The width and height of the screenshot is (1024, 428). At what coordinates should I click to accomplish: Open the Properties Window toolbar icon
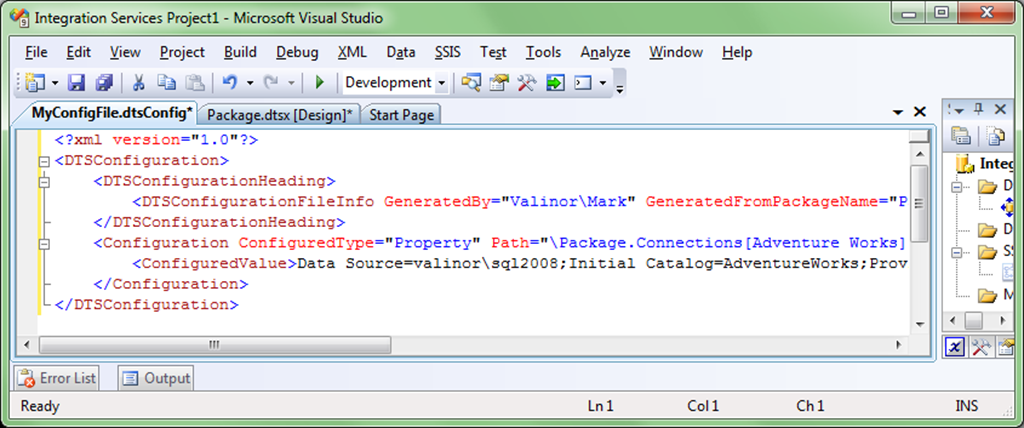(x=499, y=83)
